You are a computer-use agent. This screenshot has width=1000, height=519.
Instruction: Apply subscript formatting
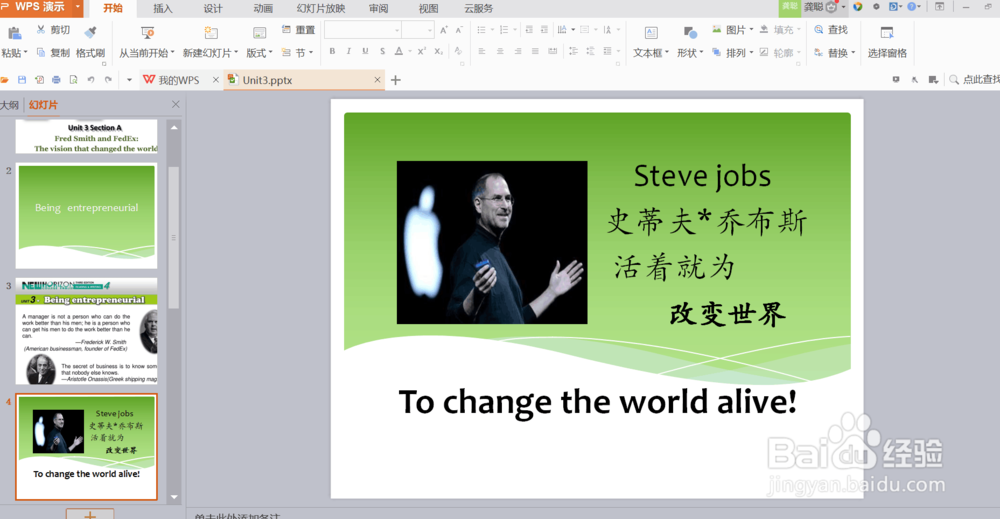pos(439,51)
